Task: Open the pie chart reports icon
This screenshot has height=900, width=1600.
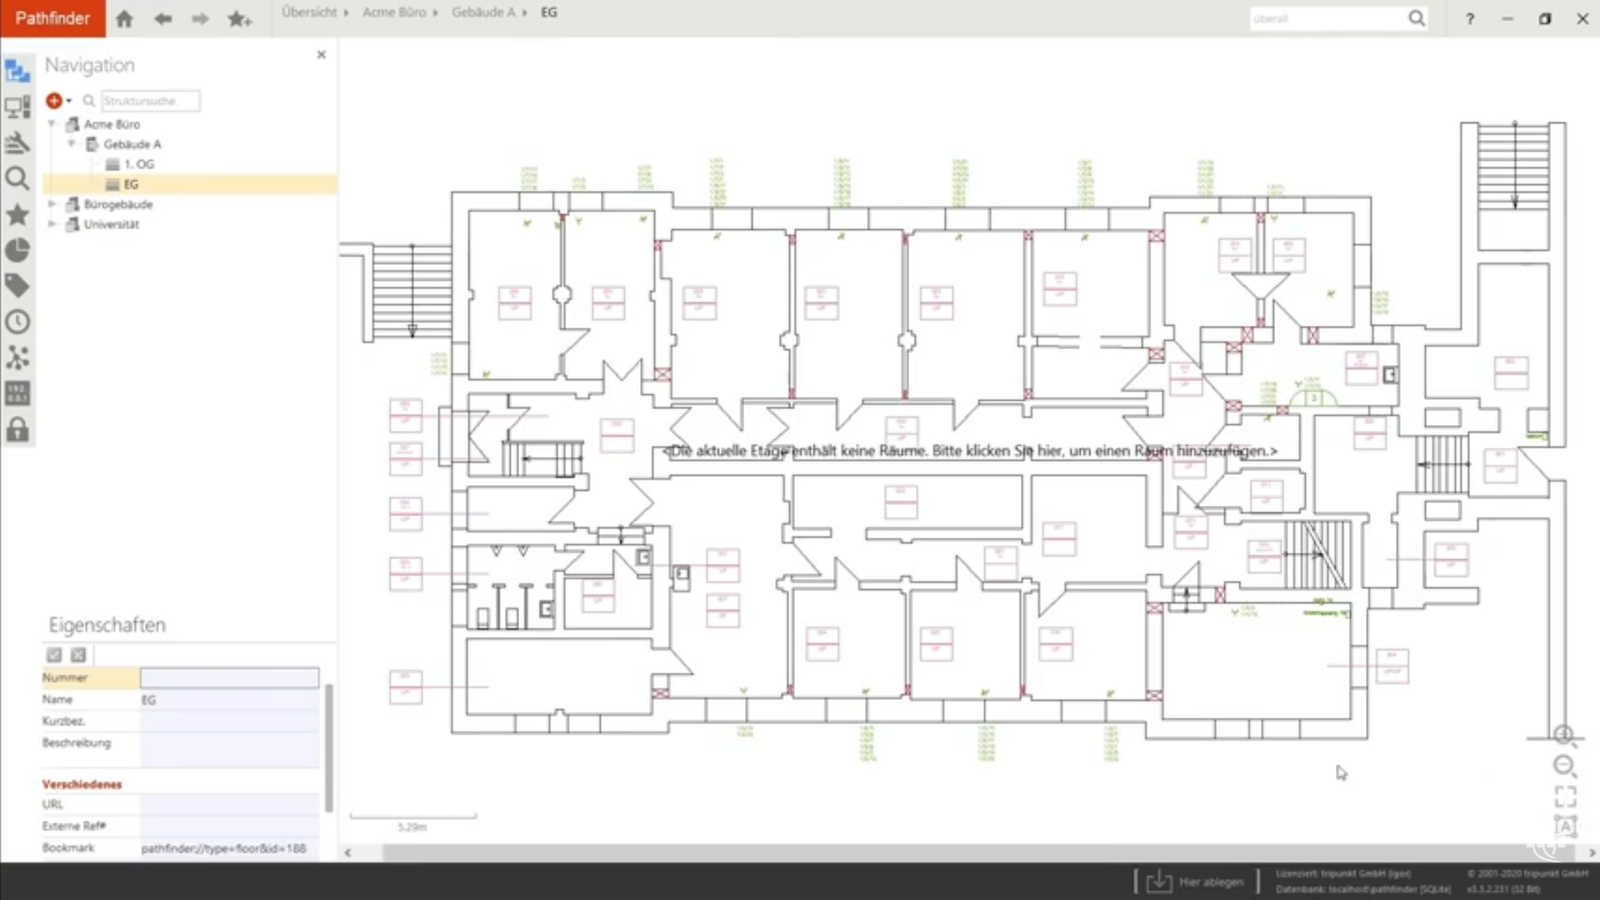Action: pos(17,250)
